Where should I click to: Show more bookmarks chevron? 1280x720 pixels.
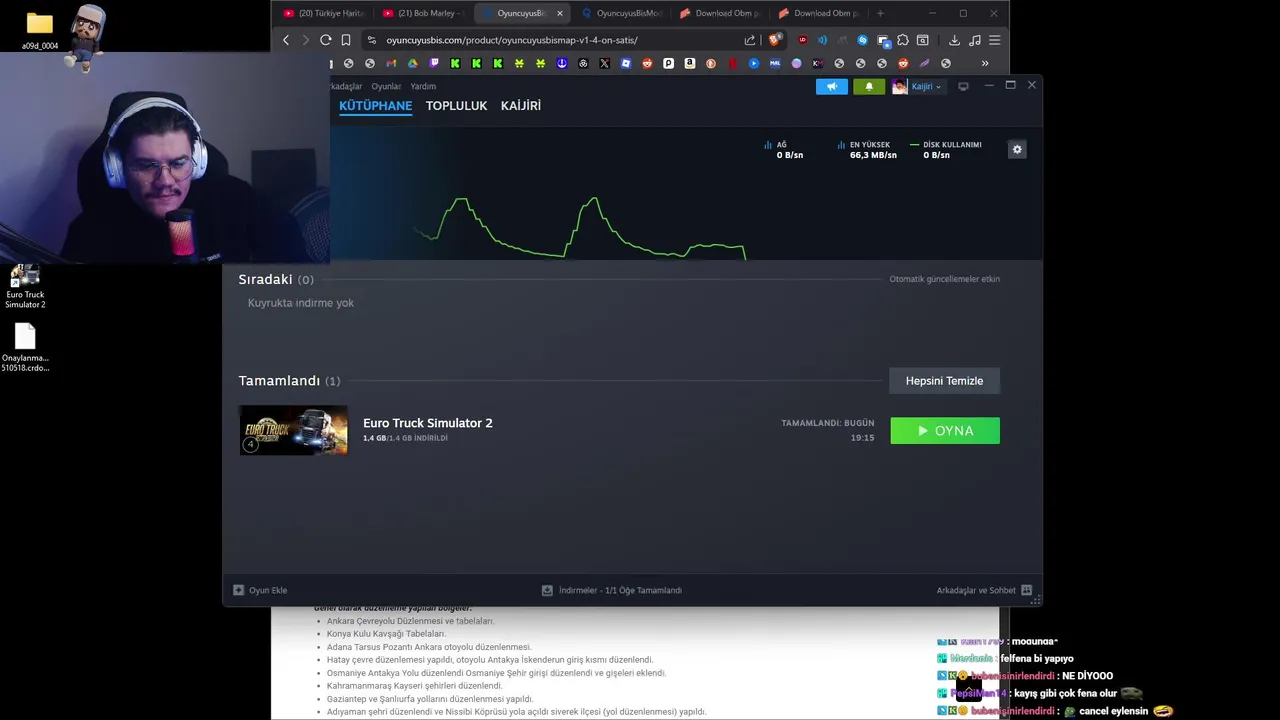[985, 63]
